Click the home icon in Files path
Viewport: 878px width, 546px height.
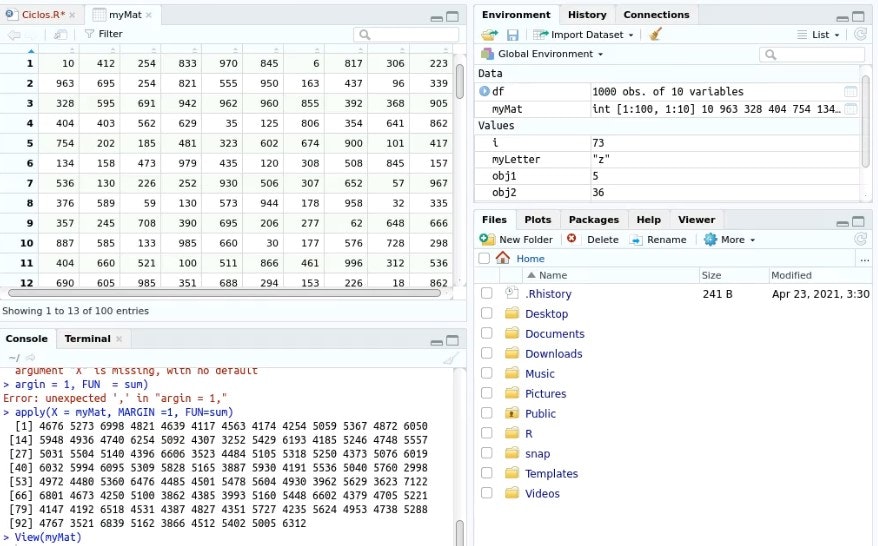pyautogui.click(x=502, y=258)
